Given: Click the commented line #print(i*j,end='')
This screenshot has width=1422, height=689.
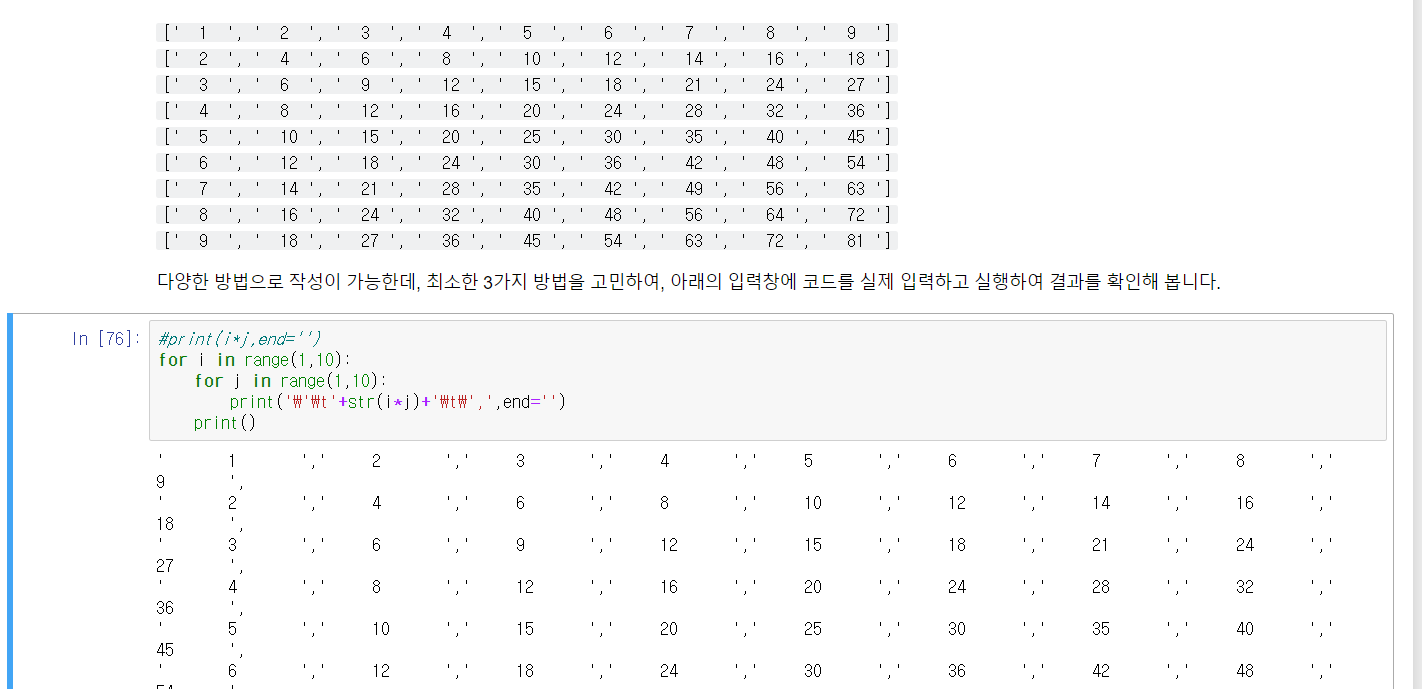Looking at the screenshot, I should 240,339.
